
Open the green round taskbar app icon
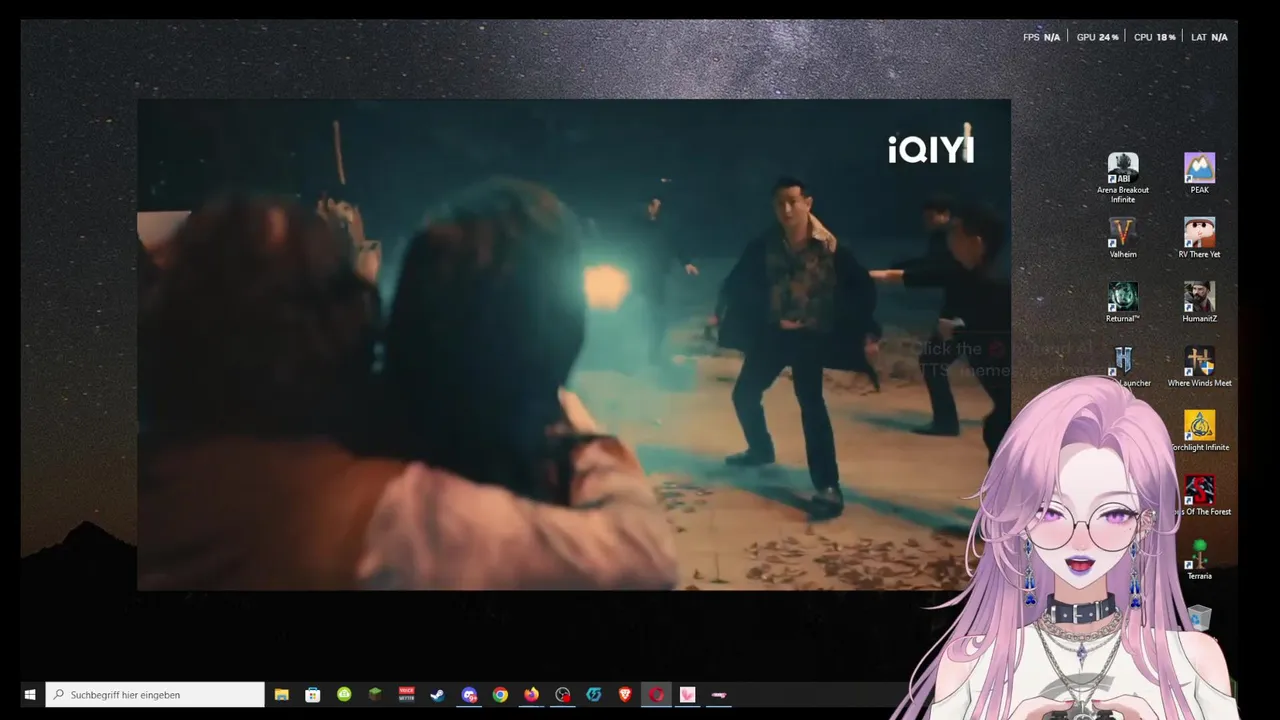point(344,695)
